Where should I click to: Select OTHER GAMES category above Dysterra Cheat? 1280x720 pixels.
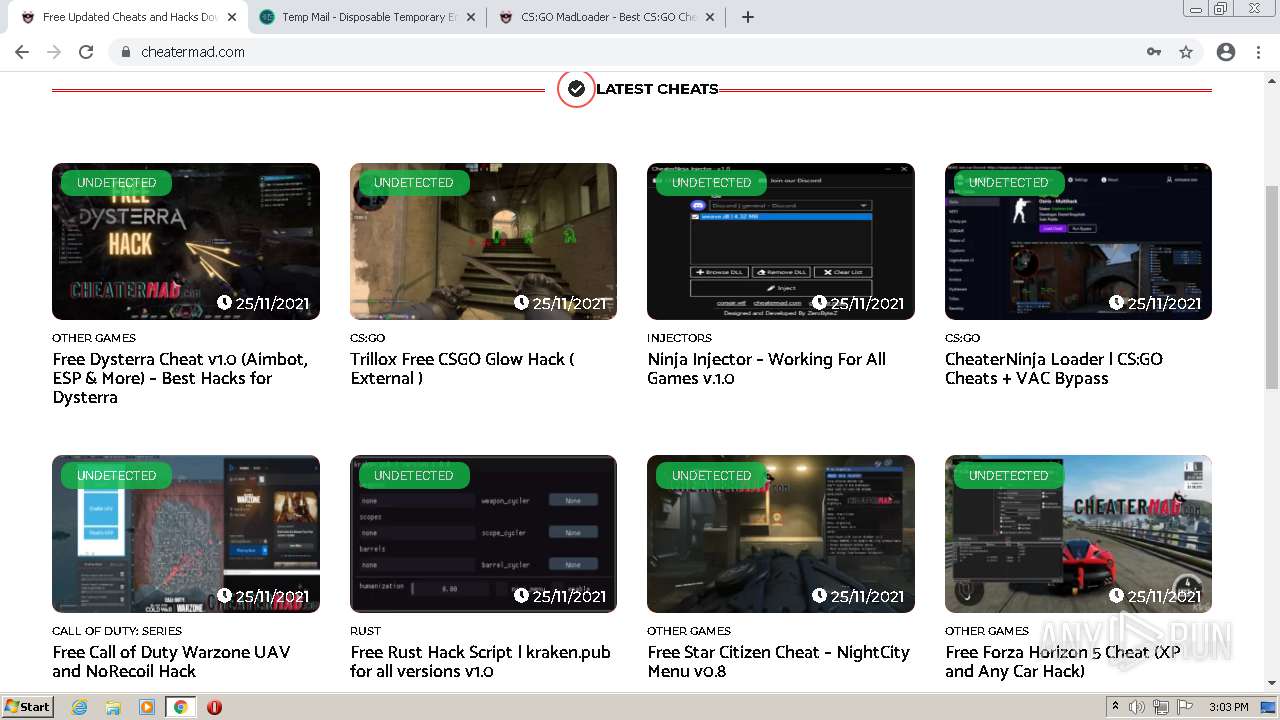(x=94, y=338)
